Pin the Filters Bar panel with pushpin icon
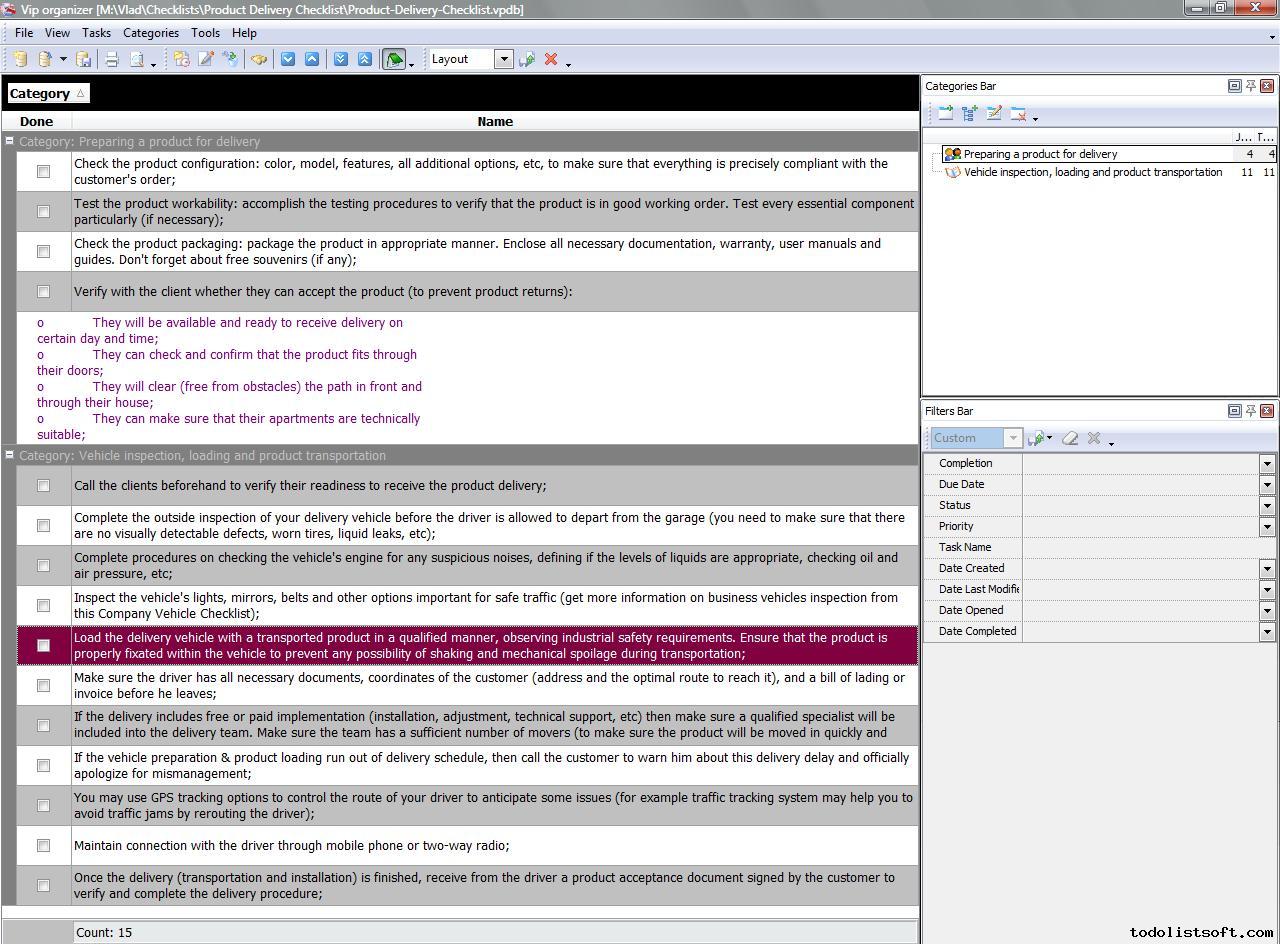 (1250, 411)
